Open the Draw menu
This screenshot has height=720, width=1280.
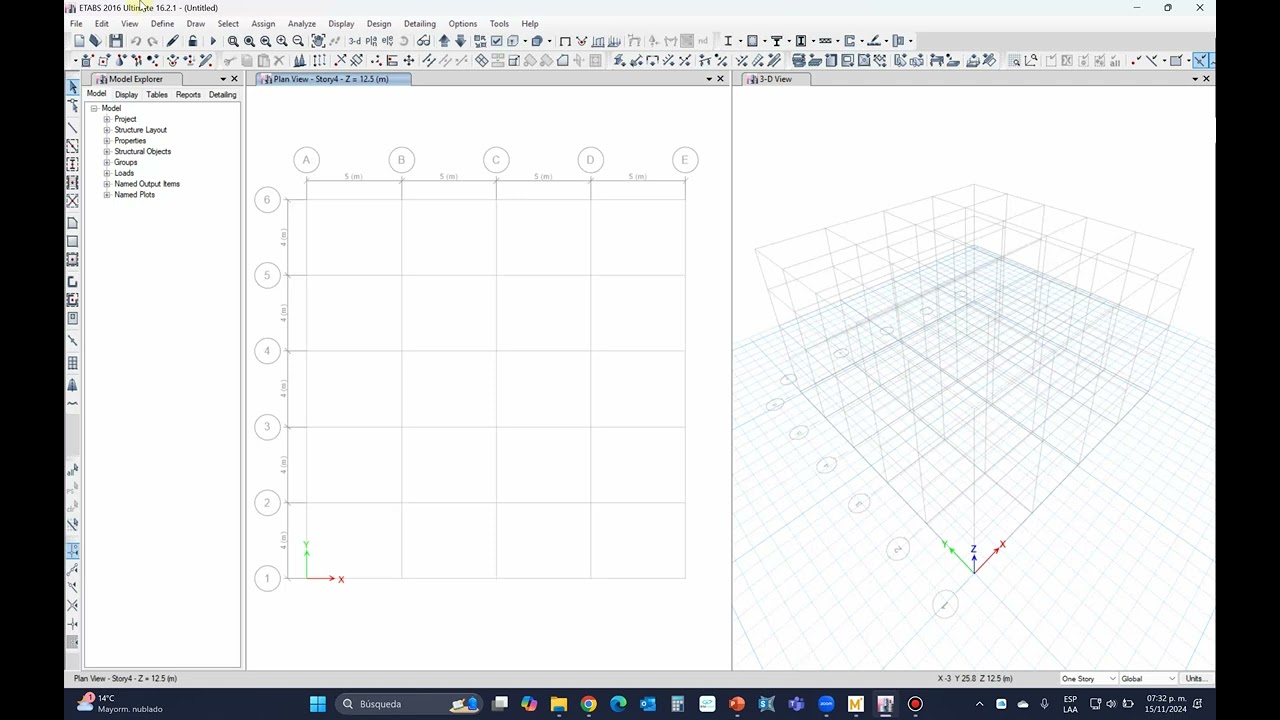[x=196, y=24]
